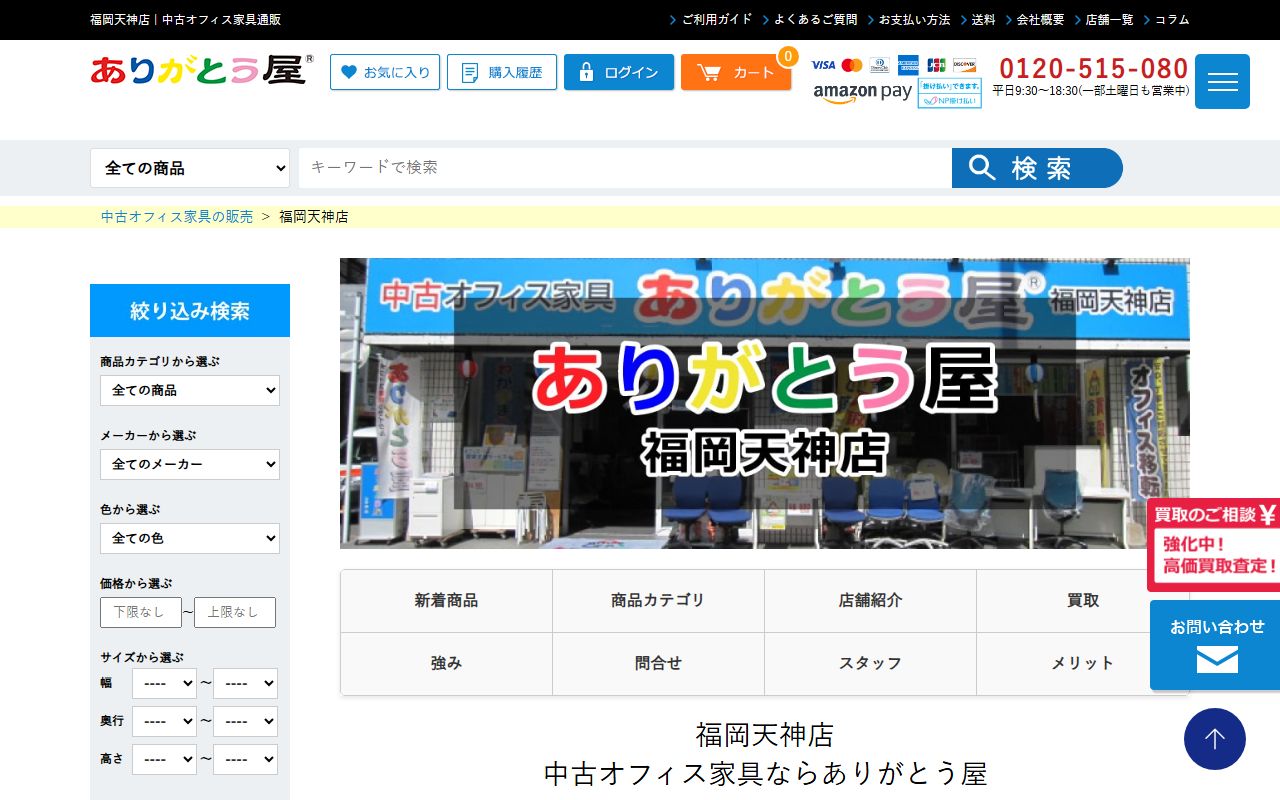The width and height of the screenshot is (1280, 800).
Task: Expand the 奥行 maximum size dropdown
Action: point(245,721)
